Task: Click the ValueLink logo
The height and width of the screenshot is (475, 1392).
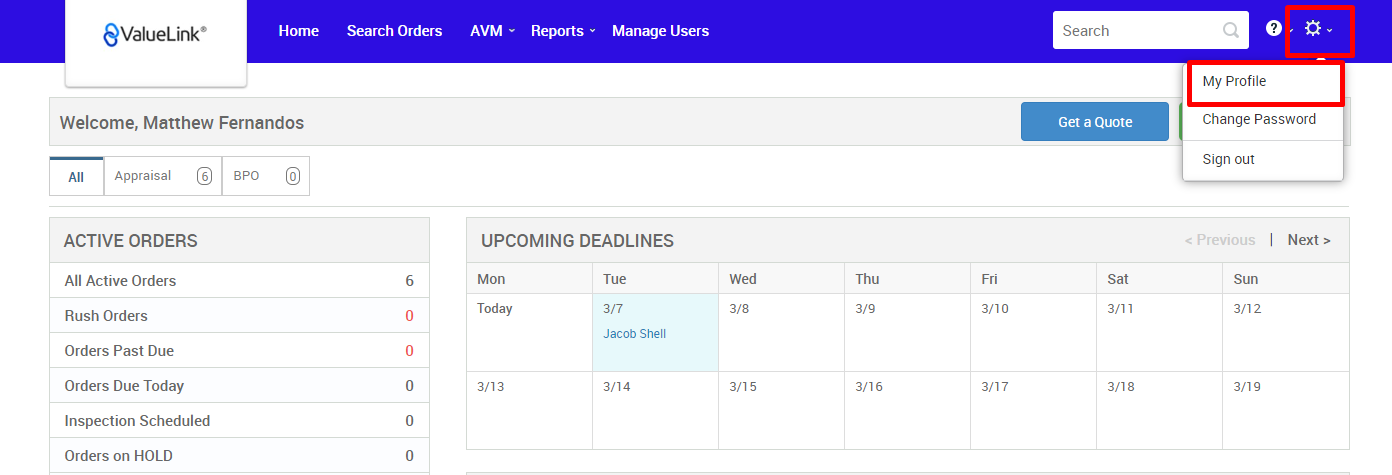Action: pos(155,35)
